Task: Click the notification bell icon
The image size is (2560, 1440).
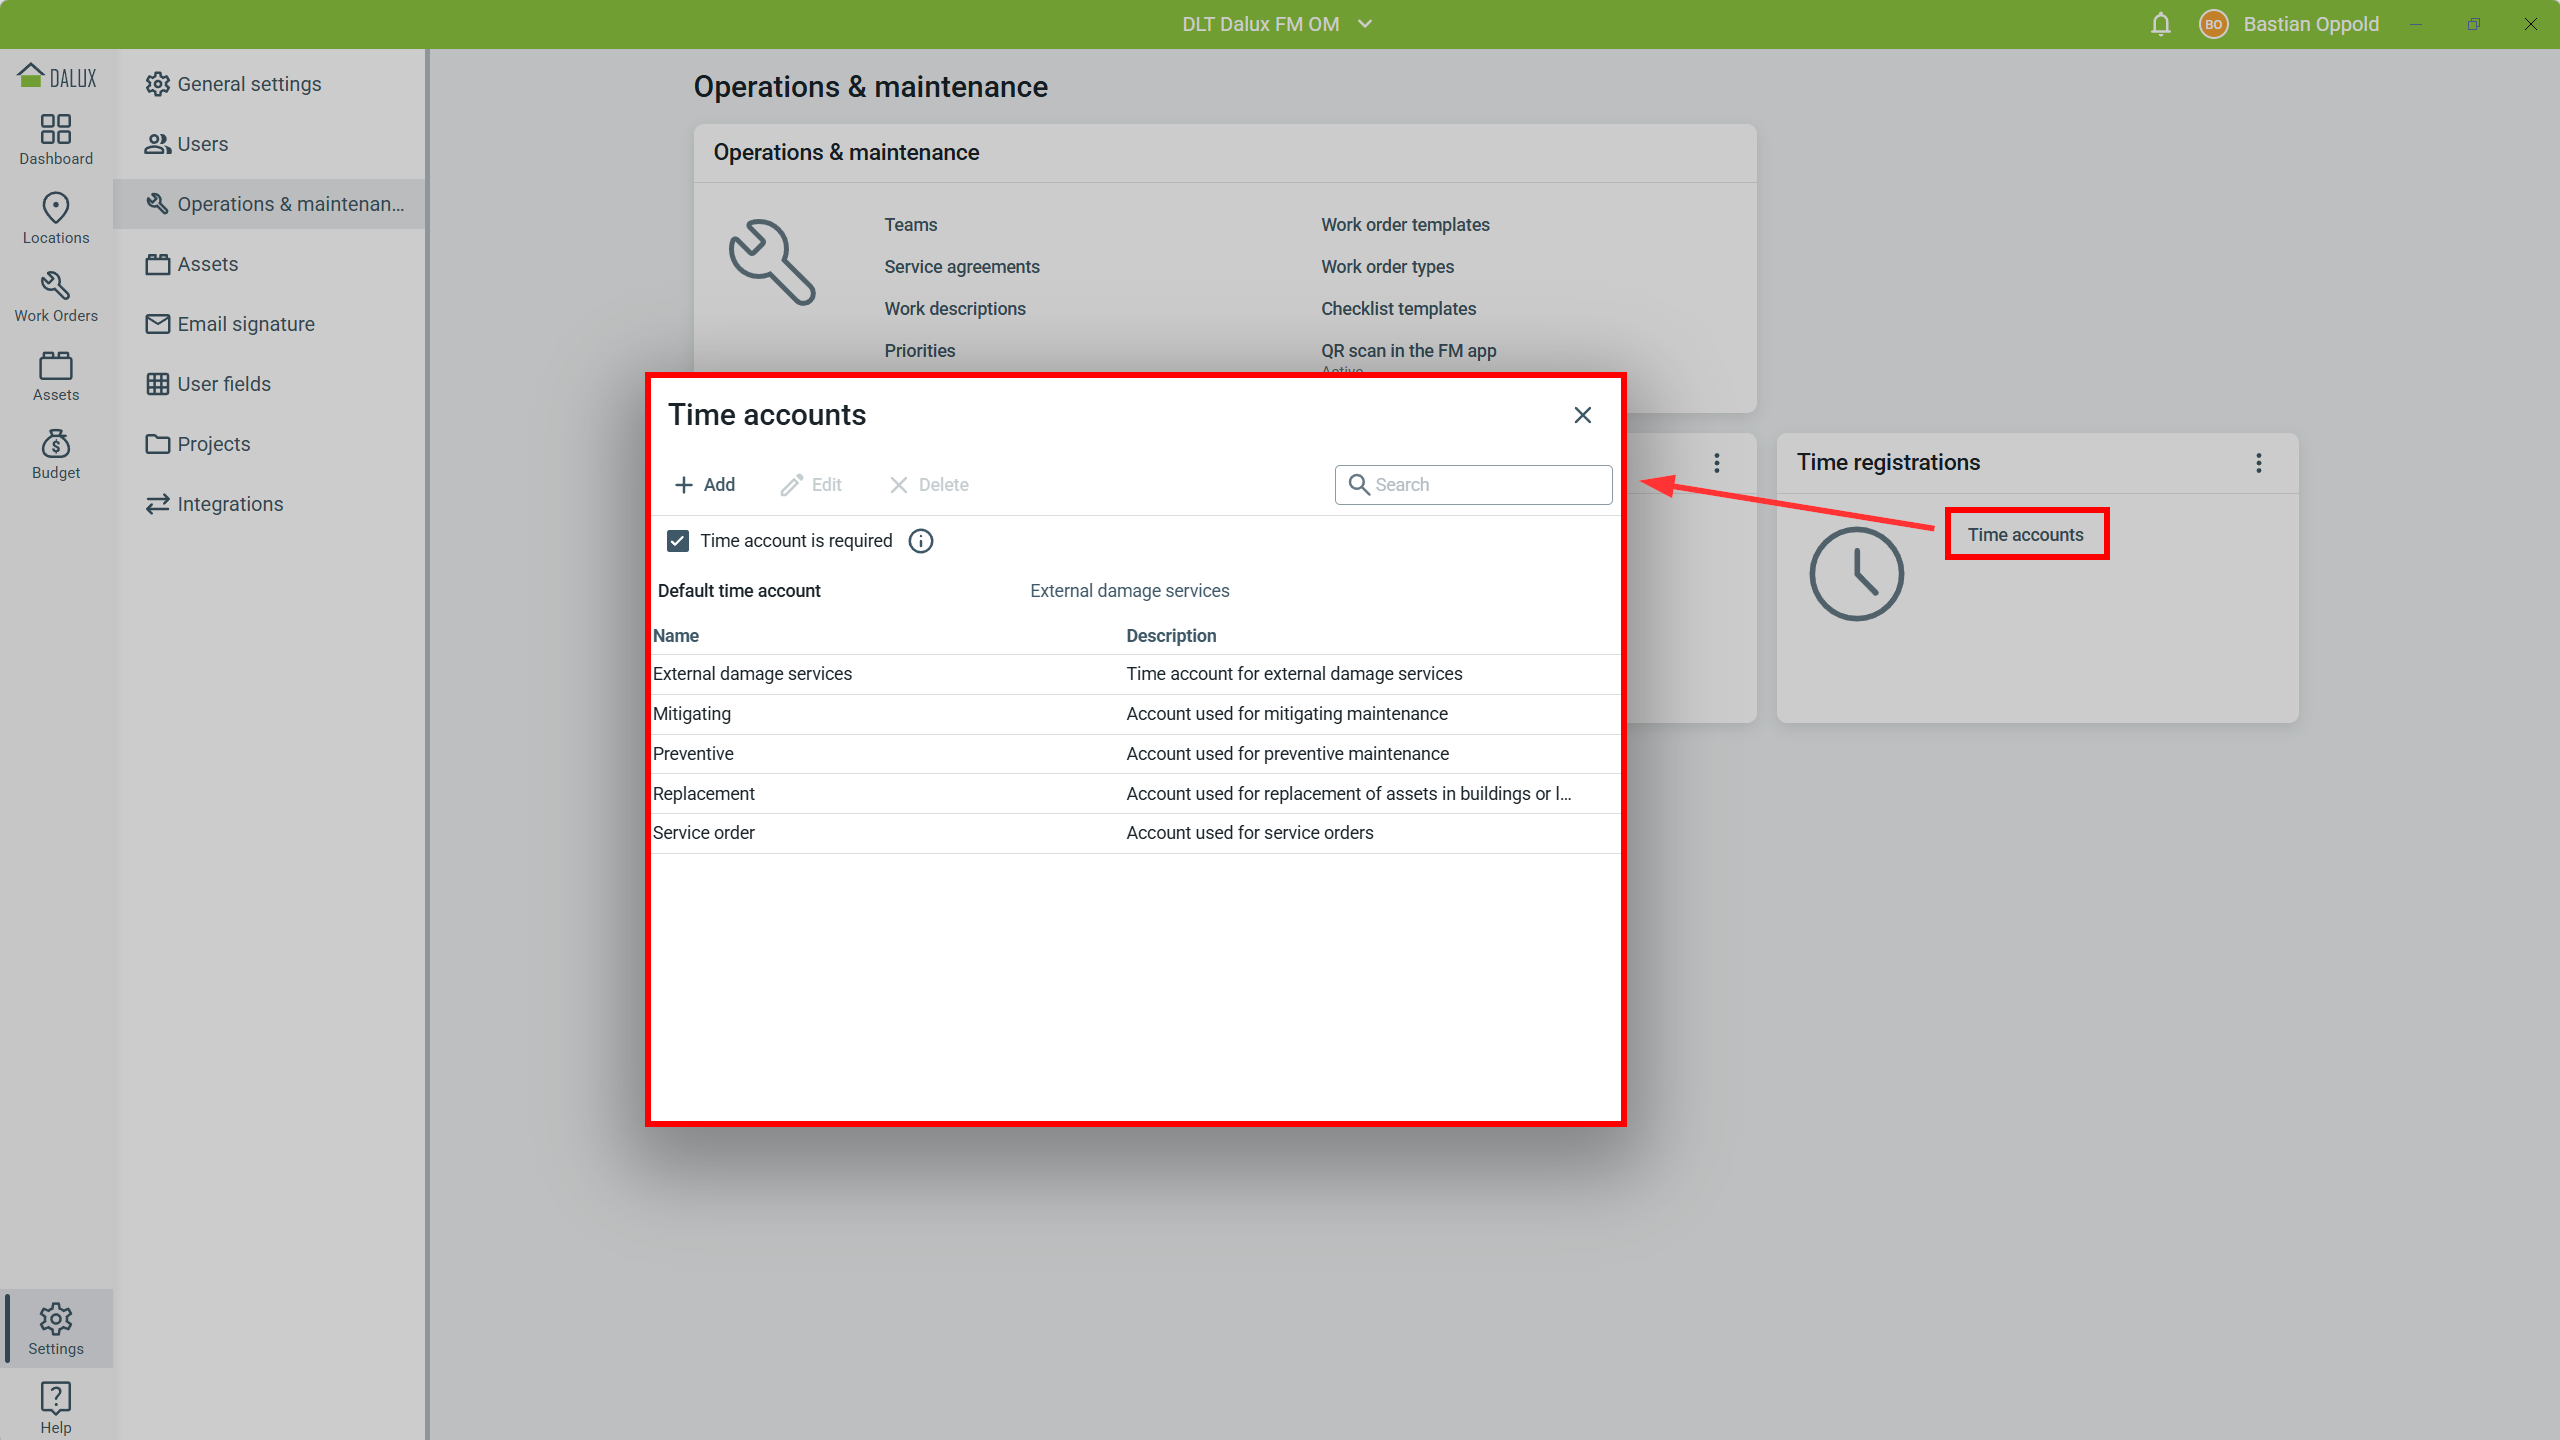Action: (2160, 24)
